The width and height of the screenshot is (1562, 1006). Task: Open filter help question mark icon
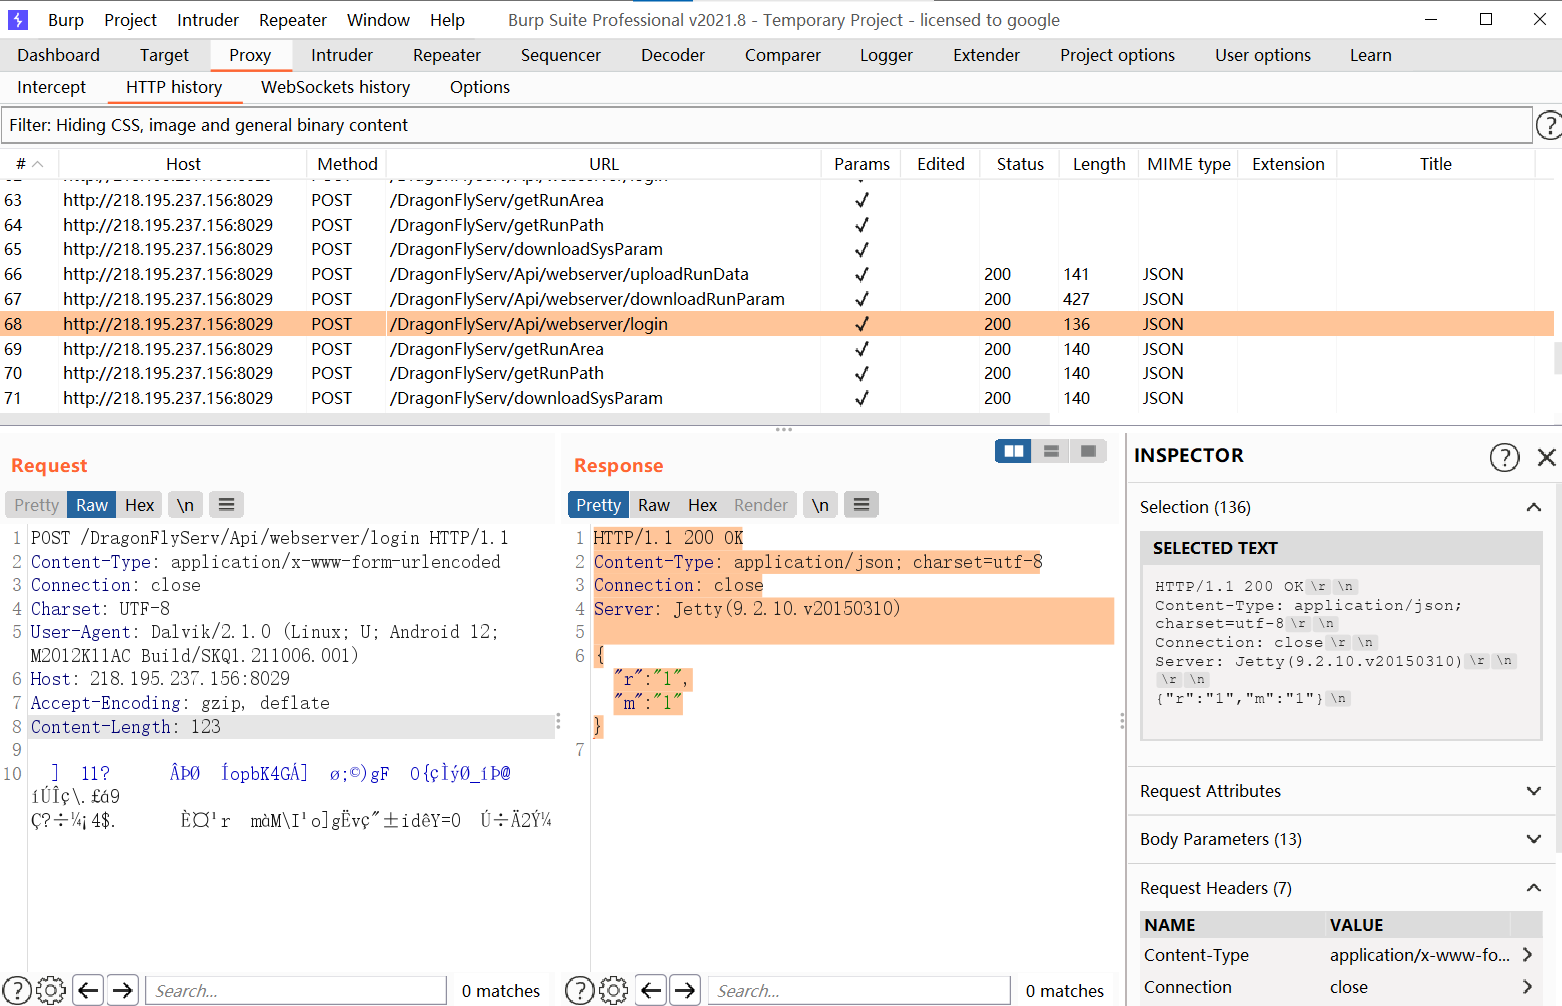[1549, 125]
